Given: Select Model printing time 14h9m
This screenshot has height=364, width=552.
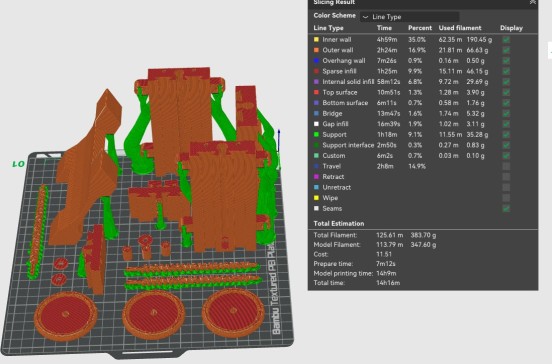Looking at the screenshot, I should (x=386, y=273).
